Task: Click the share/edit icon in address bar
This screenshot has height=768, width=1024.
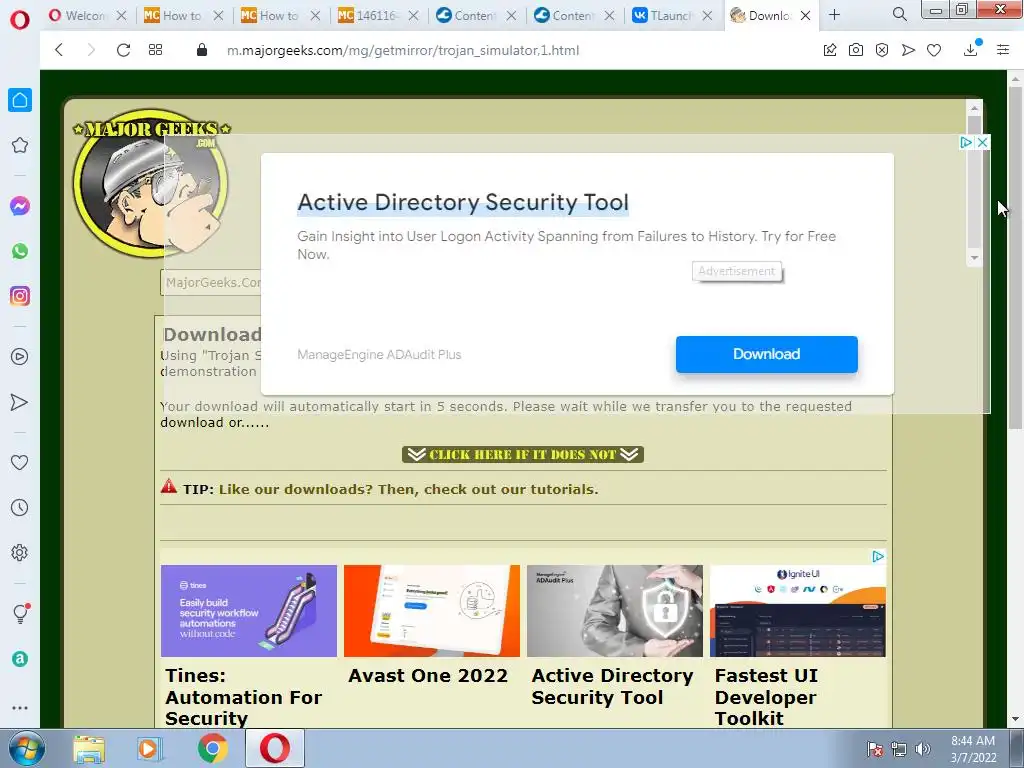Action: pyautogui.click(x=830, y=50)
